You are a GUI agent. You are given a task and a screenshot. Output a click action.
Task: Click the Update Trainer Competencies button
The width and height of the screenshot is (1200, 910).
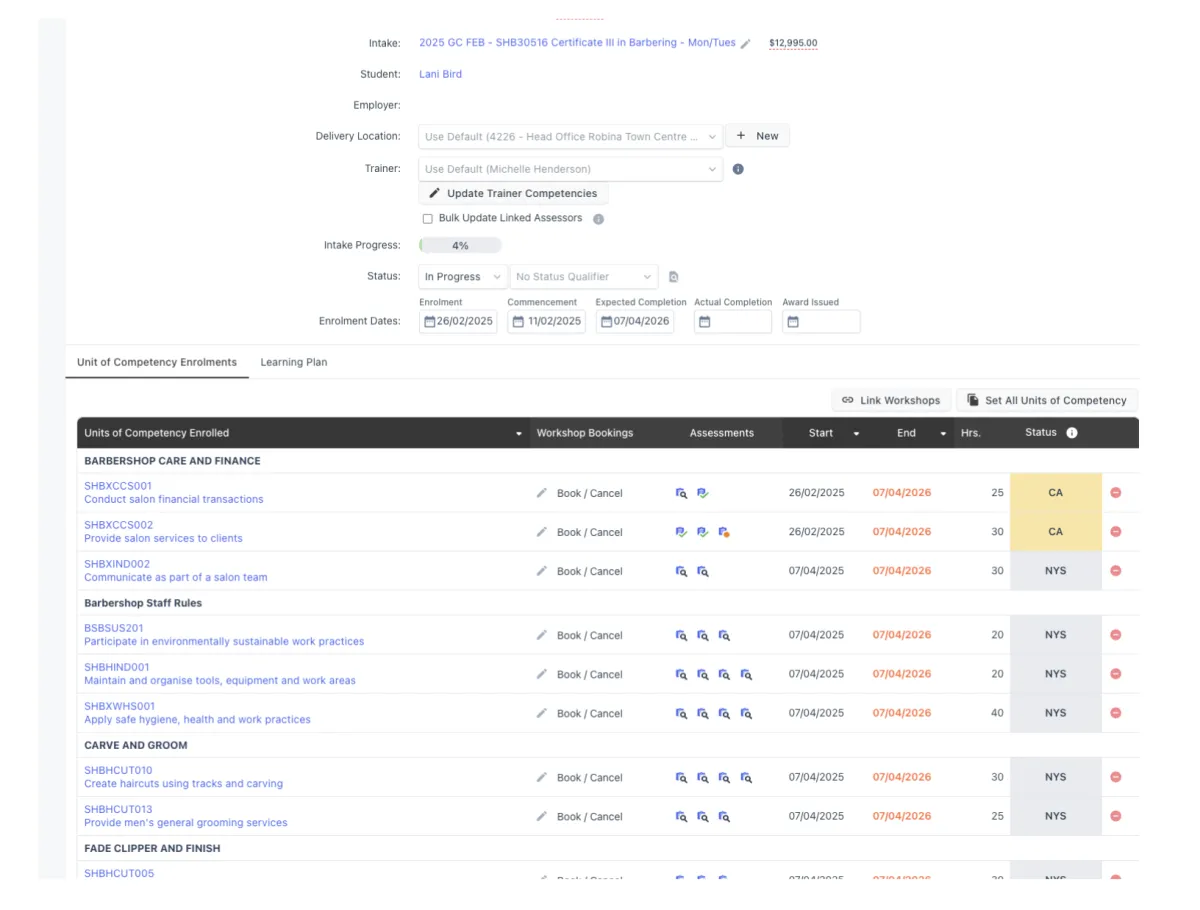click(x=513, y=194)
